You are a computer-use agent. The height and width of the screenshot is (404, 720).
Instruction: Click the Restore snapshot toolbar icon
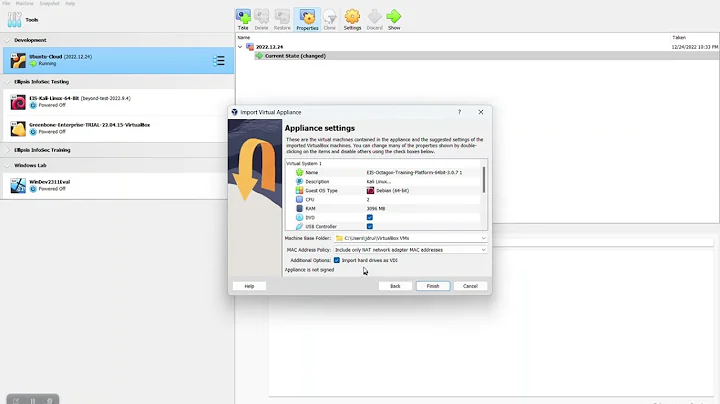click(282, 19)
